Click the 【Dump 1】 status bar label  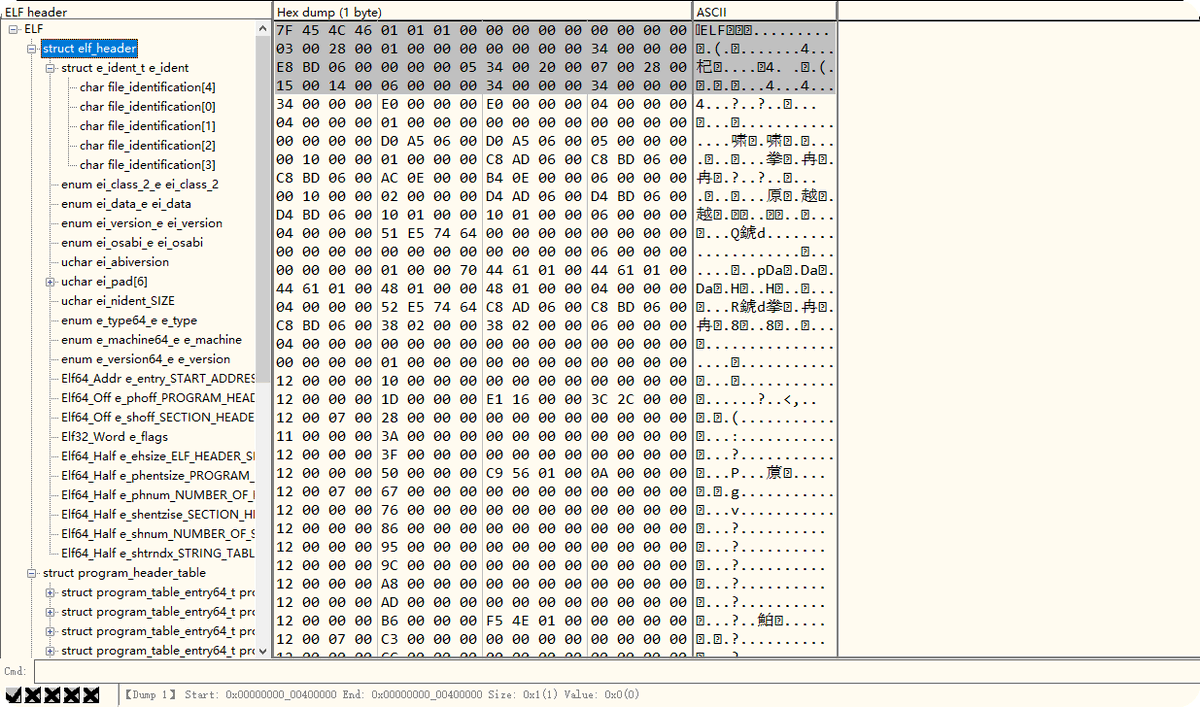[x=151, y=695]
